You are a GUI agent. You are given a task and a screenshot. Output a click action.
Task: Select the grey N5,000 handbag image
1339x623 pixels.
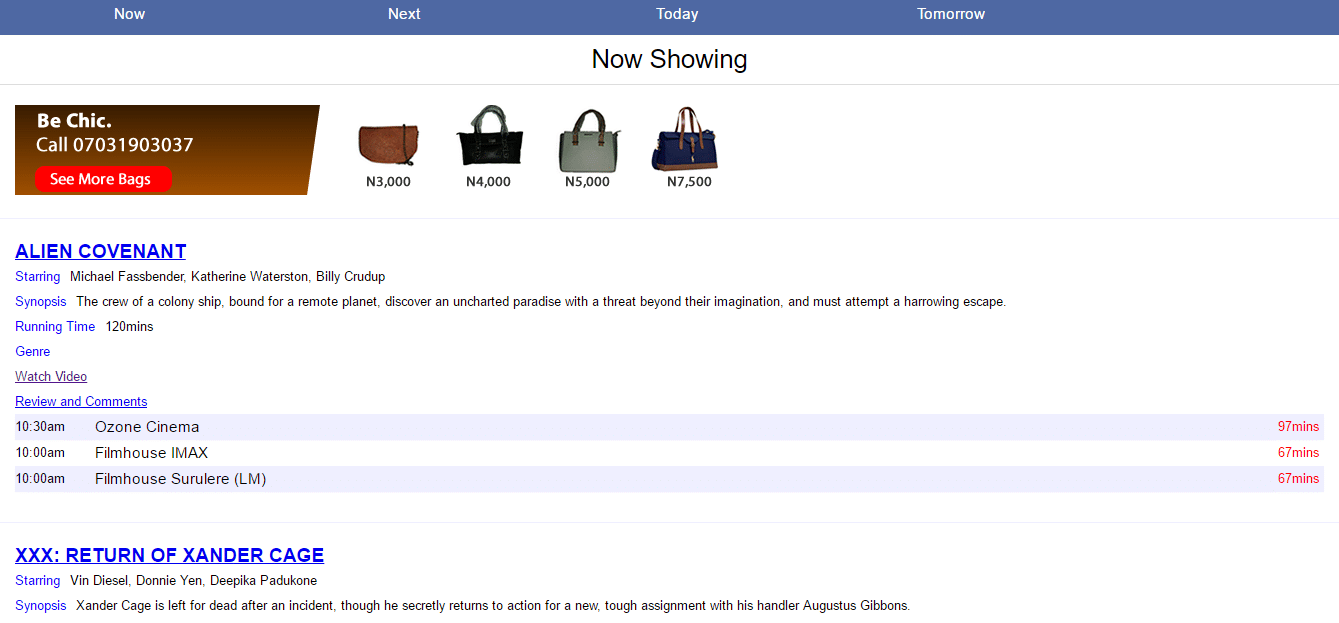(588, 140)
